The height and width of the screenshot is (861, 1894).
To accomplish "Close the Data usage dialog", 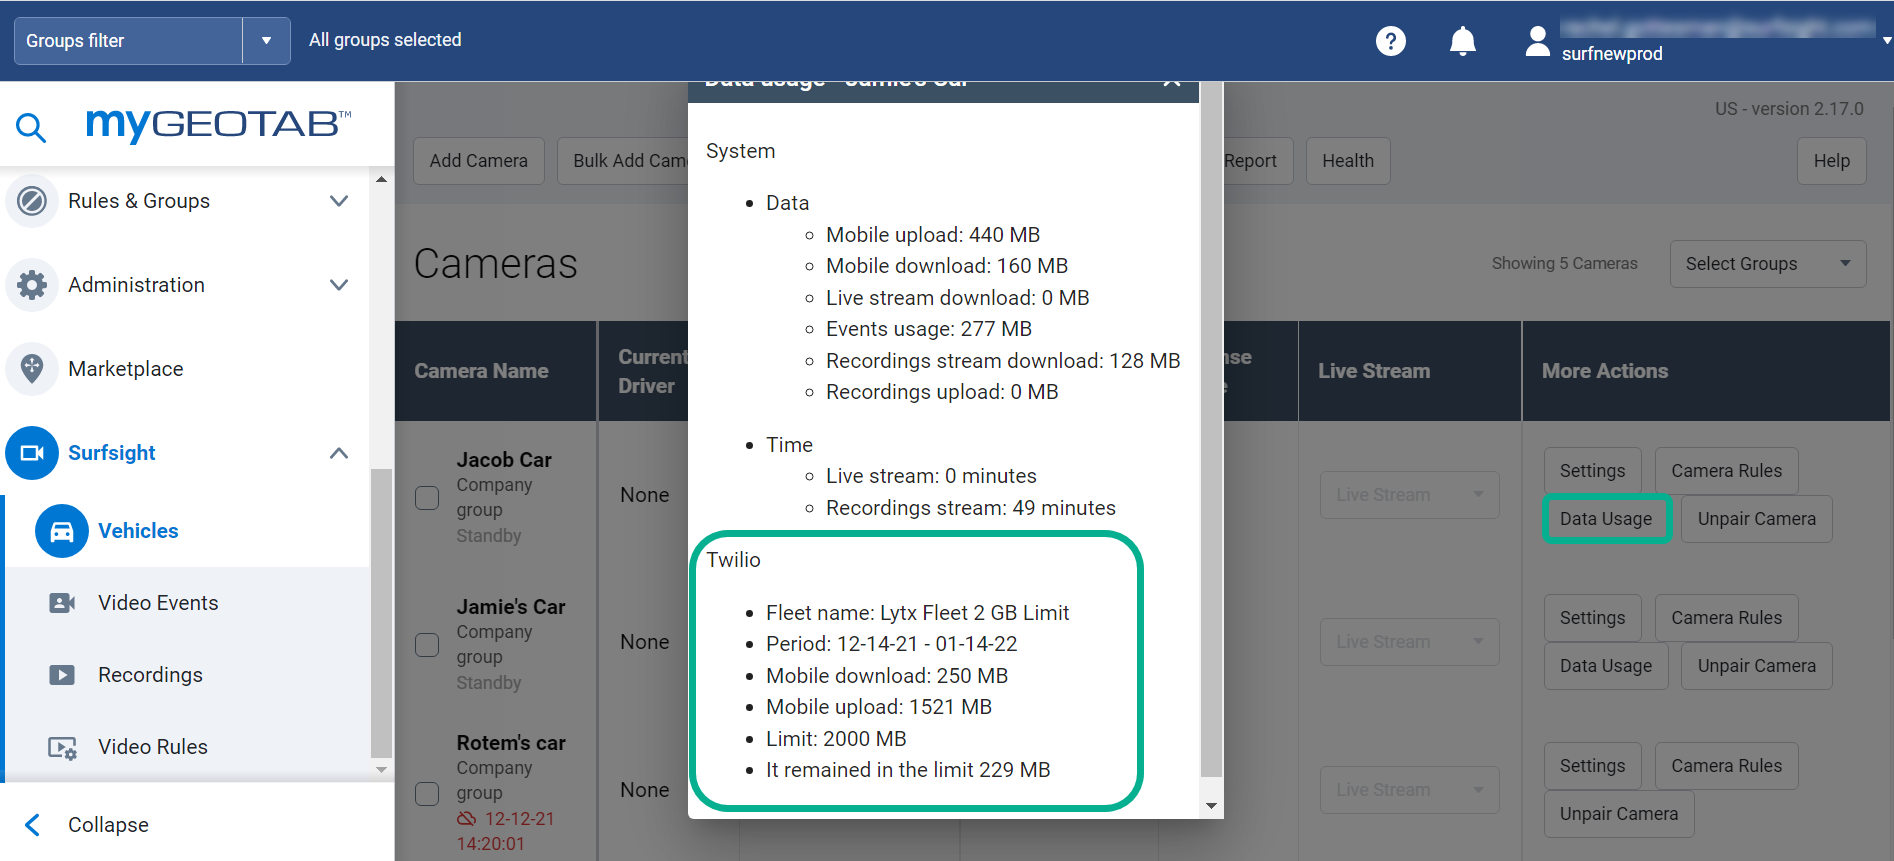I will [x=1172, y=84].
